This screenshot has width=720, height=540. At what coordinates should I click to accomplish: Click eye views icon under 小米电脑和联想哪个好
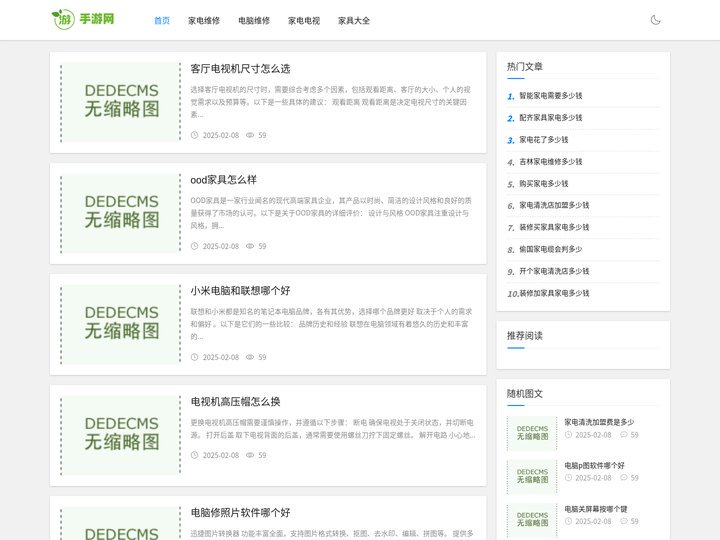click(x=250, y=357)
